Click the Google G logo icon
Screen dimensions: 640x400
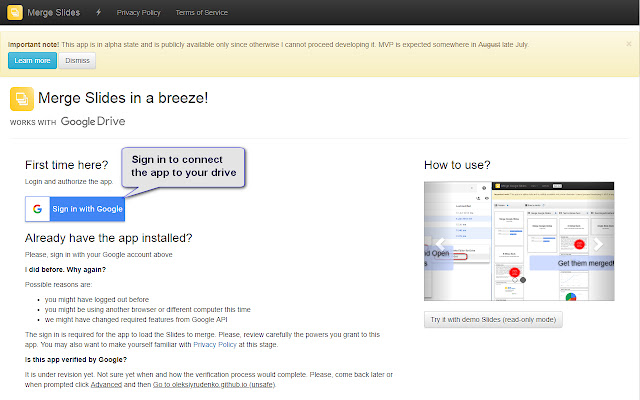[x=38, y=209]
